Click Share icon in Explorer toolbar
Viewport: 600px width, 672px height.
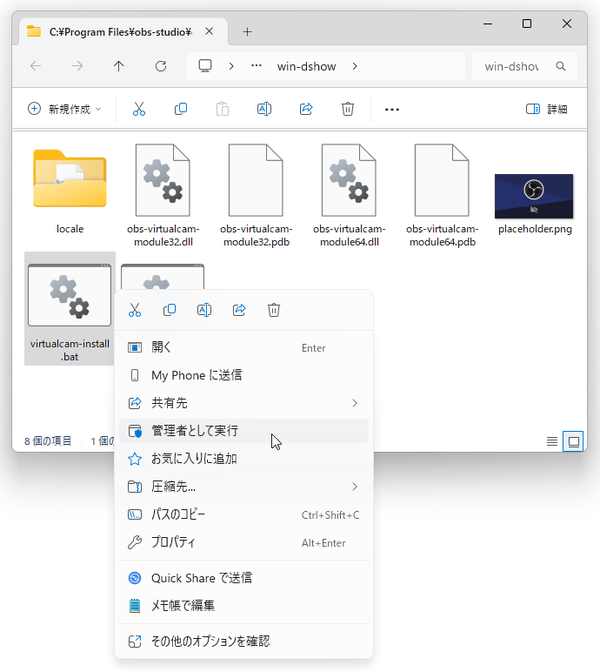point(306,109)
